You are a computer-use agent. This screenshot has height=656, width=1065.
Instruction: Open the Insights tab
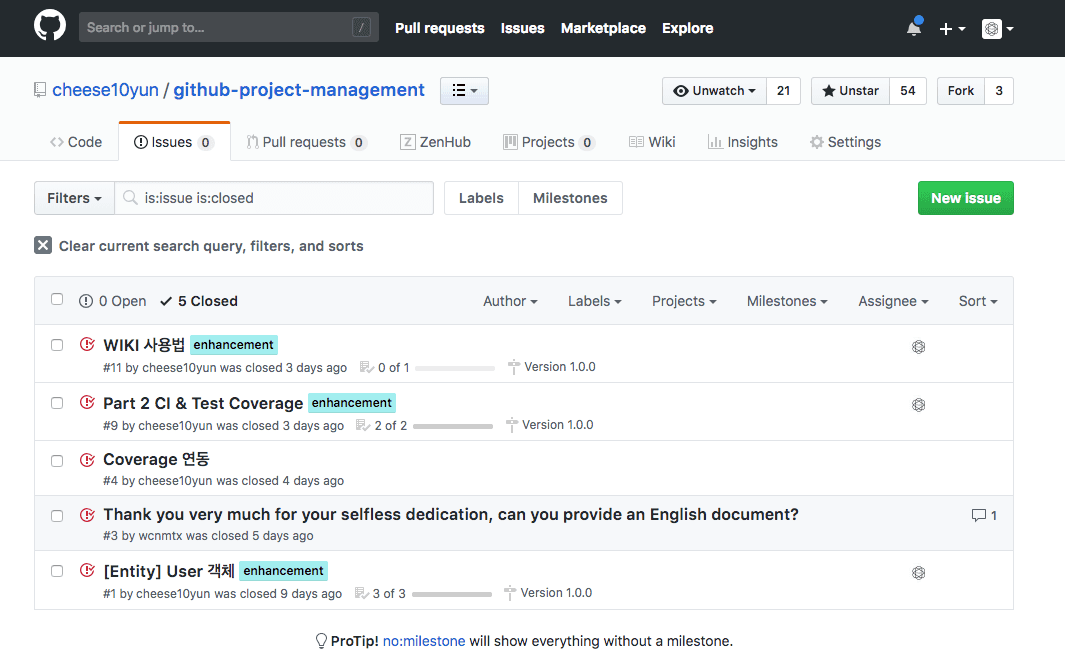tap(742, 142)
